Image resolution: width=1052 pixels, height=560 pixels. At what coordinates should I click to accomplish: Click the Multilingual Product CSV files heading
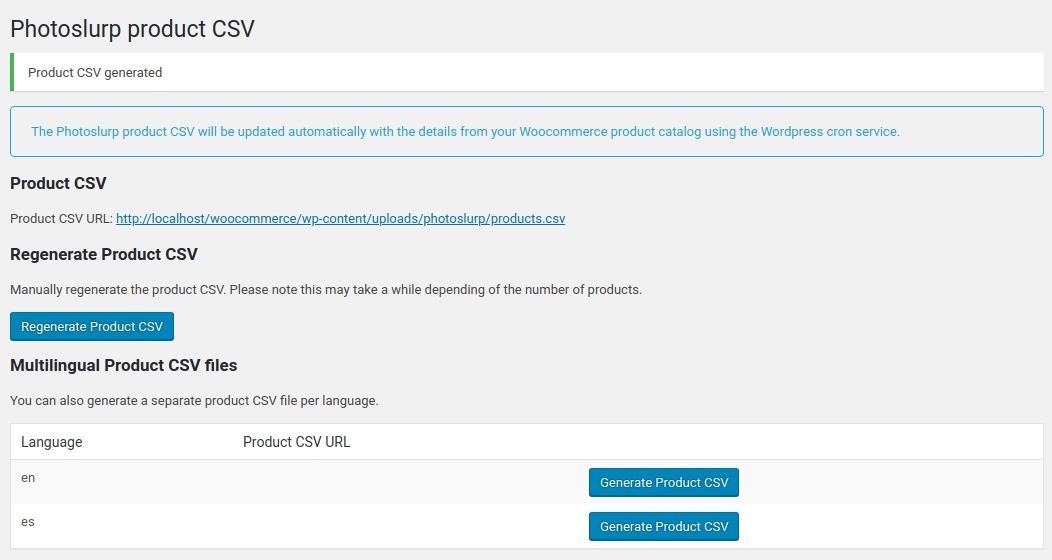click(123, 365)
